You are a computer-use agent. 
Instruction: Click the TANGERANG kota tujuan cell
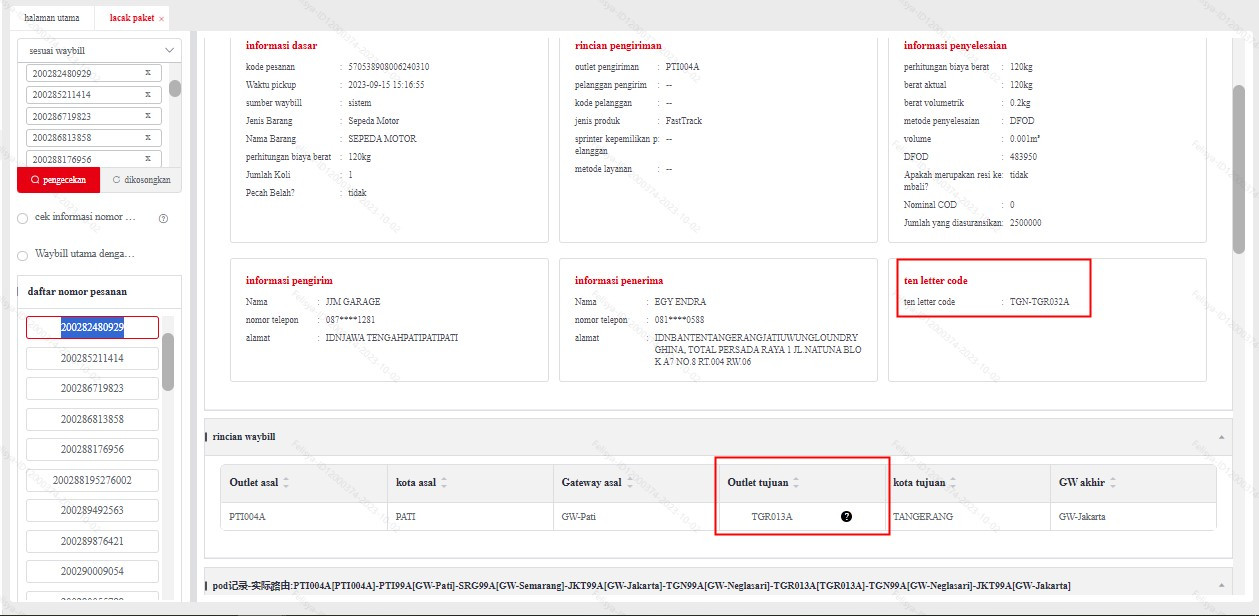click(923, 517)
